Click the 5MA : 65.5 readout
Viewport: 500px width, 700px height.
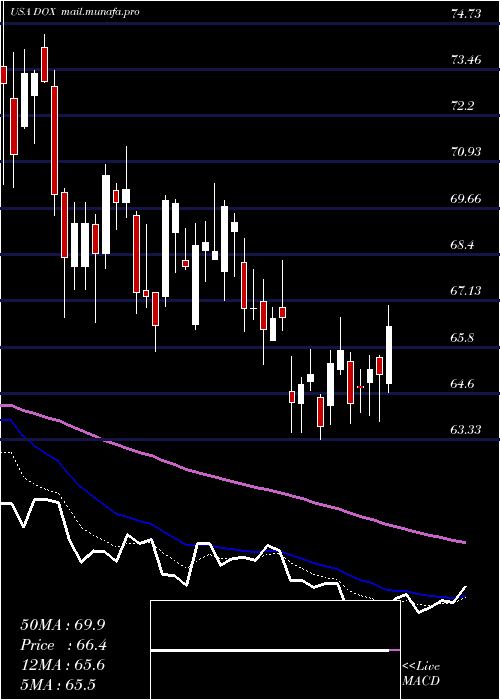[58, 684]
